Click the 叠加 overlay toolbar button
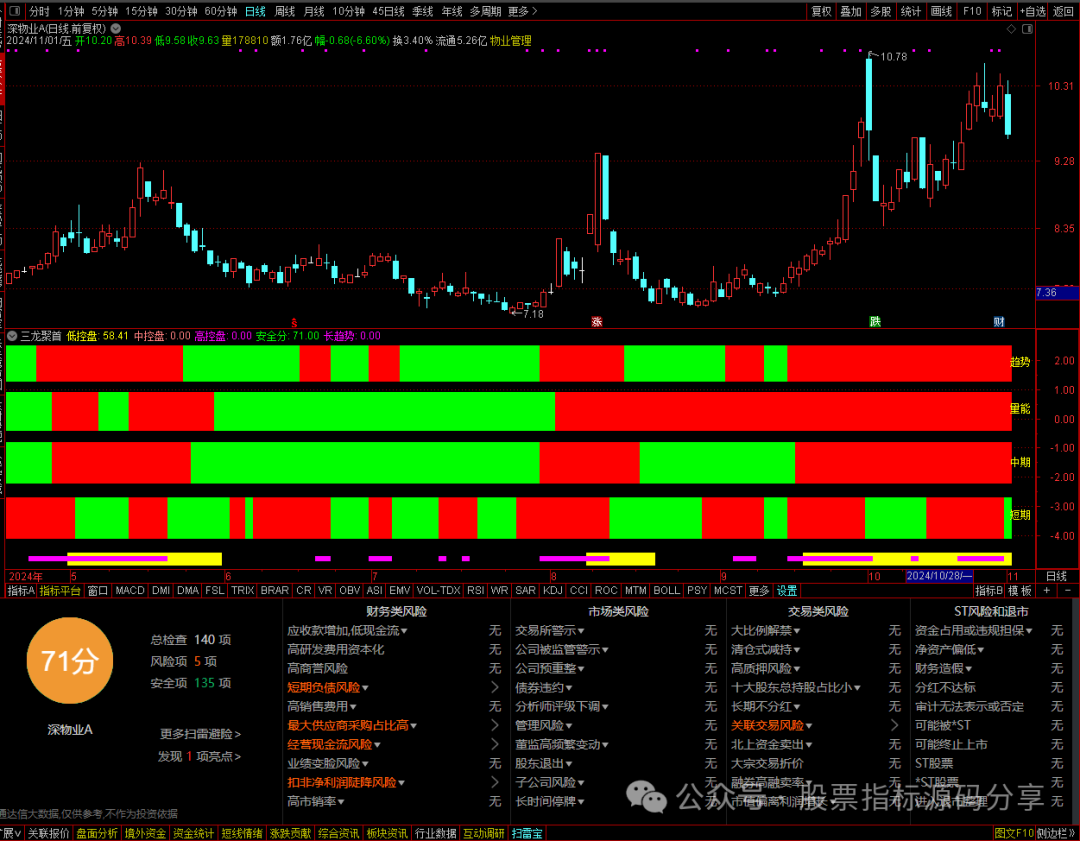 851,11
